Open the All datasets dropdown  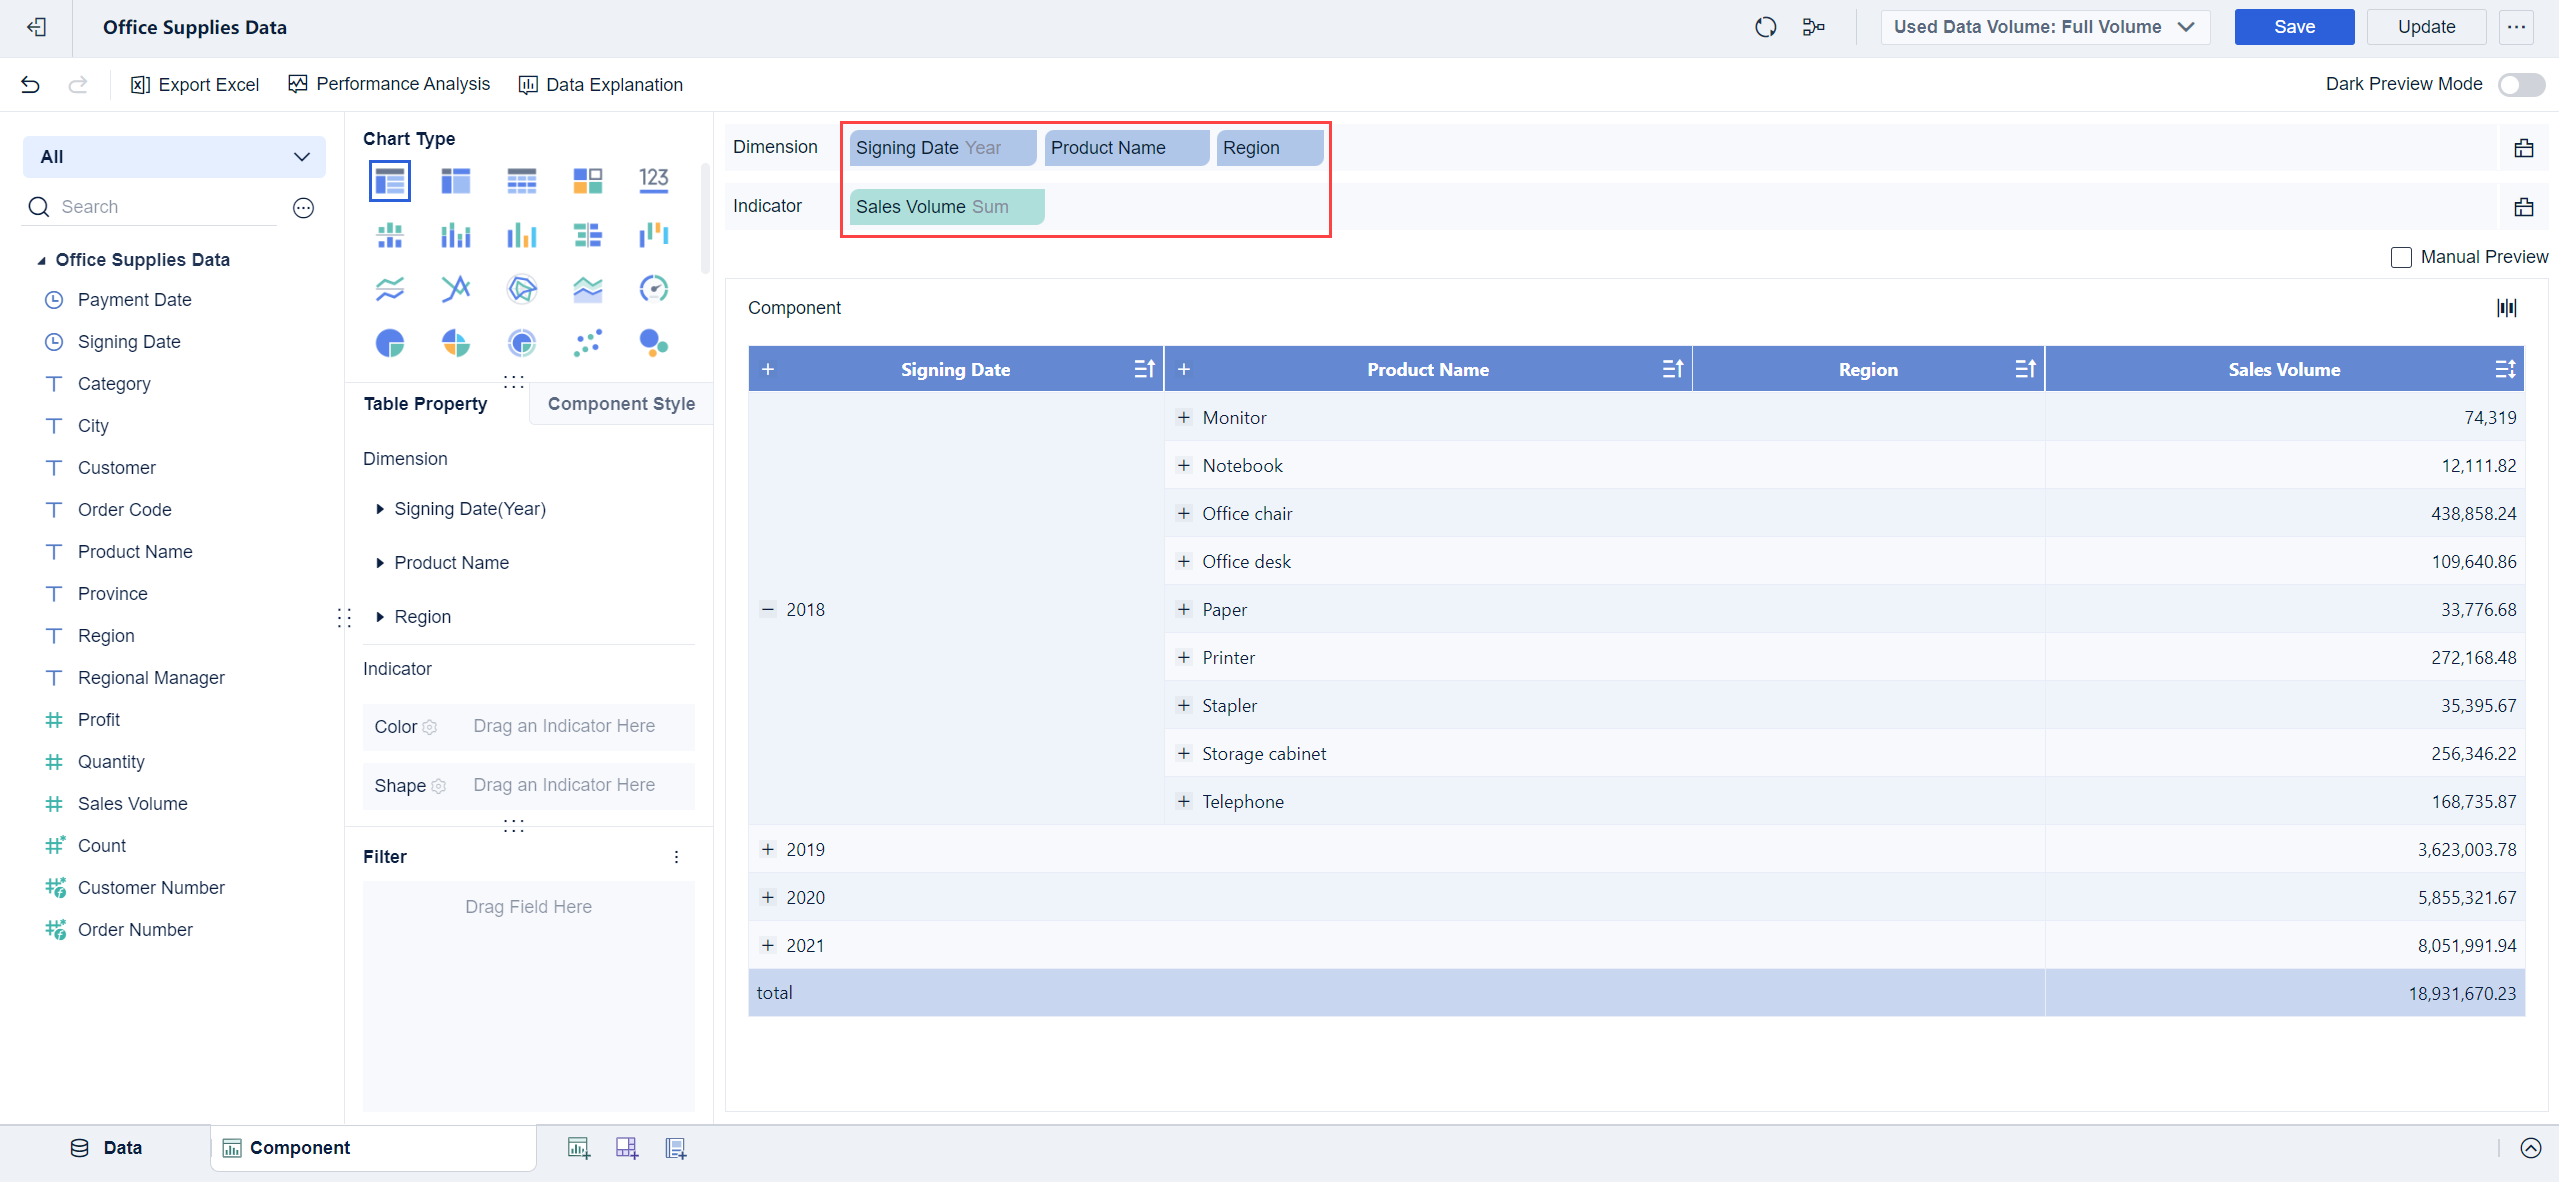[x=174, y=157]
